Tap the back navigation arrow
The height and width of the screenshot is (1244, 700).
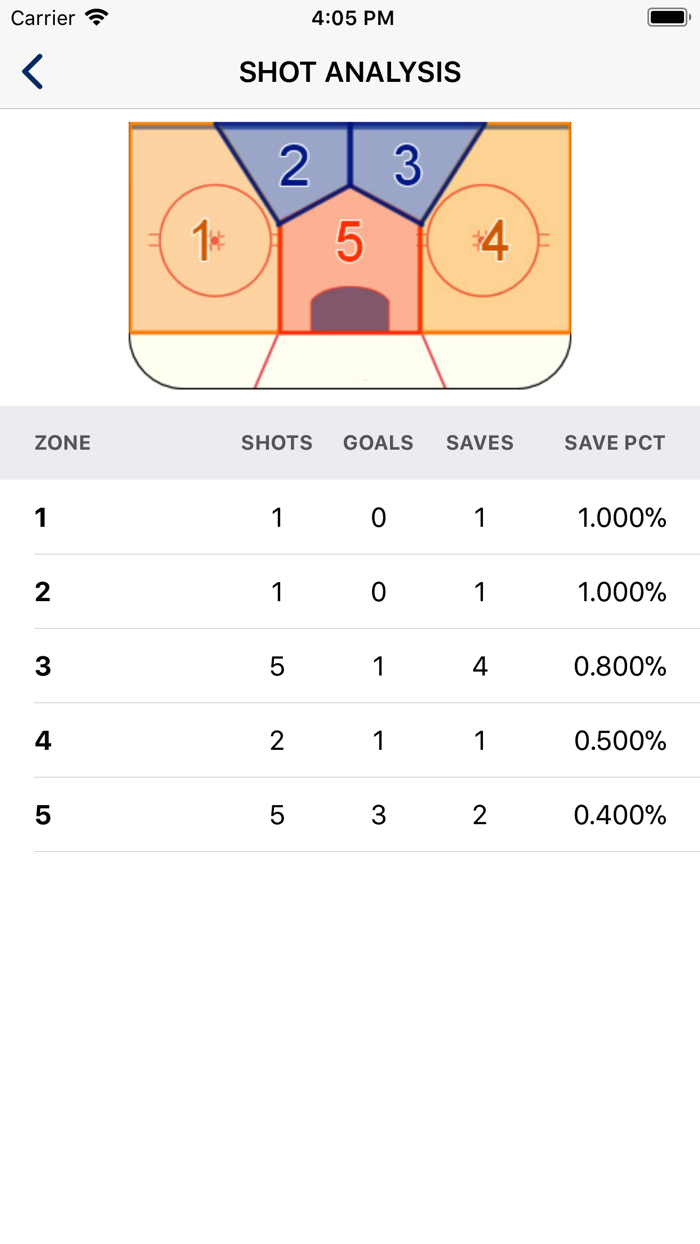click(x=31, y=71)
